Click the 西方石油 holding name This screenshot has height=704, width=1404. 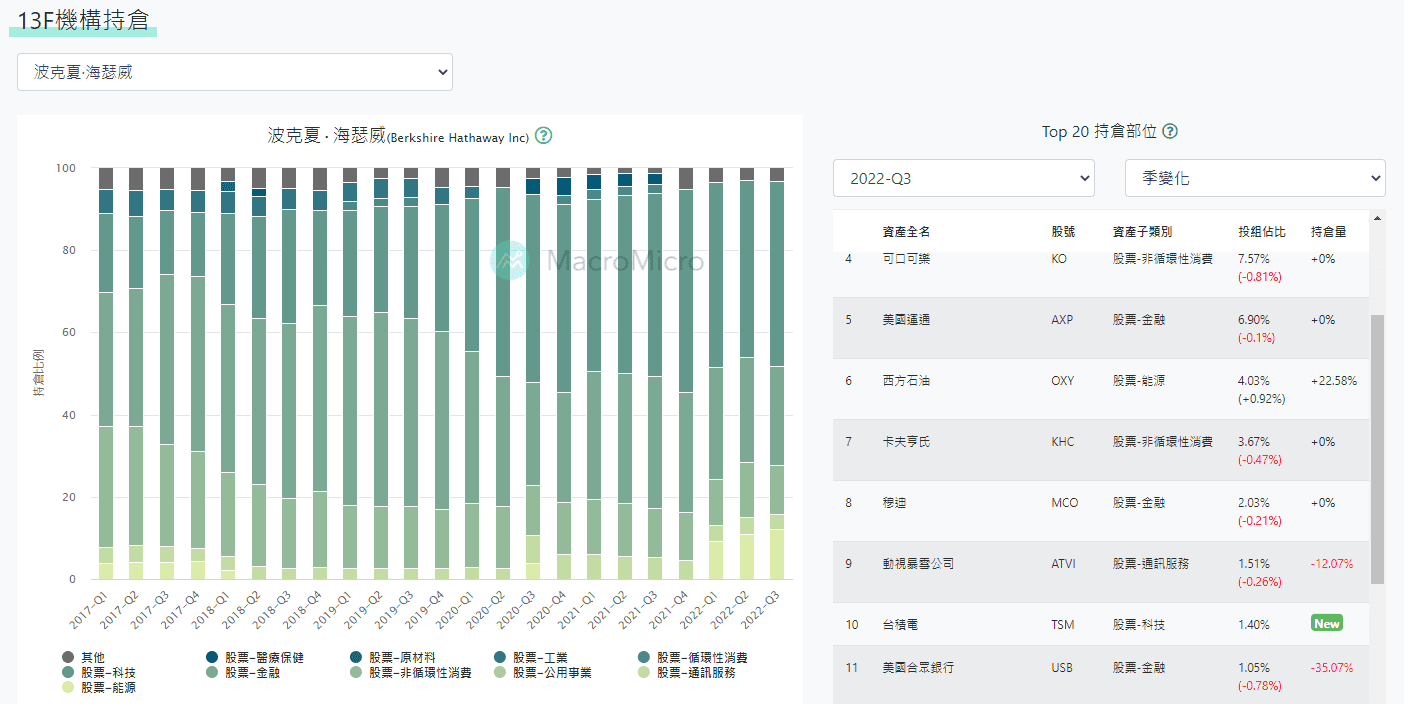906,381
